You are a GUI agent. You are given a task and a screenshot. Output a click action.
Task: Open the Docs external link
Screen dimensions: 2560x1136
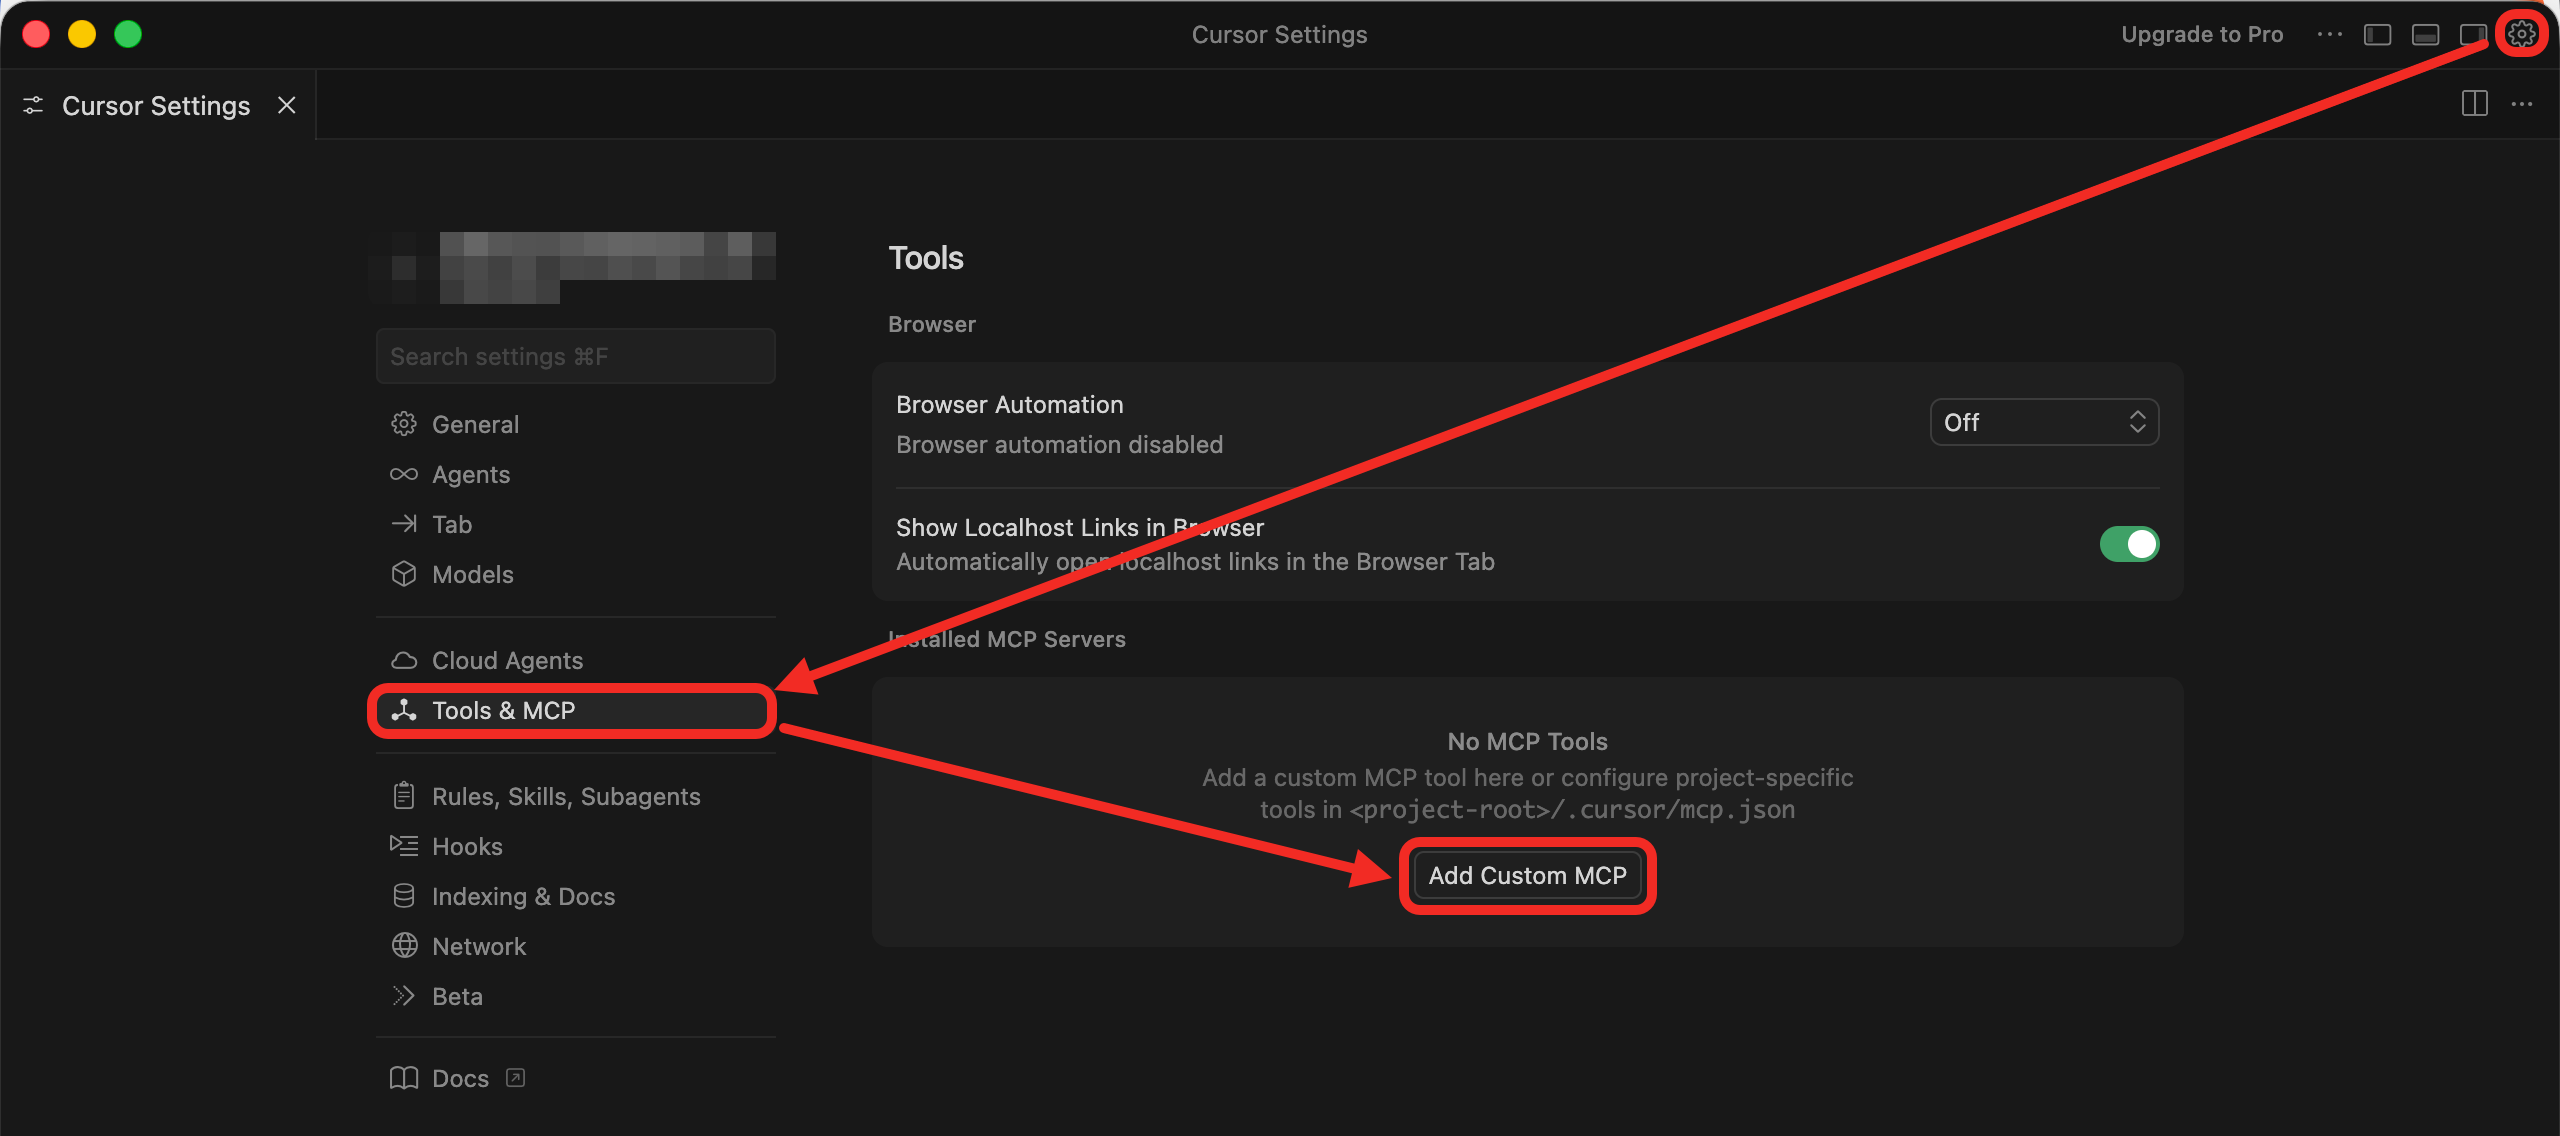pyautogui.click(x=459, y=1079)
